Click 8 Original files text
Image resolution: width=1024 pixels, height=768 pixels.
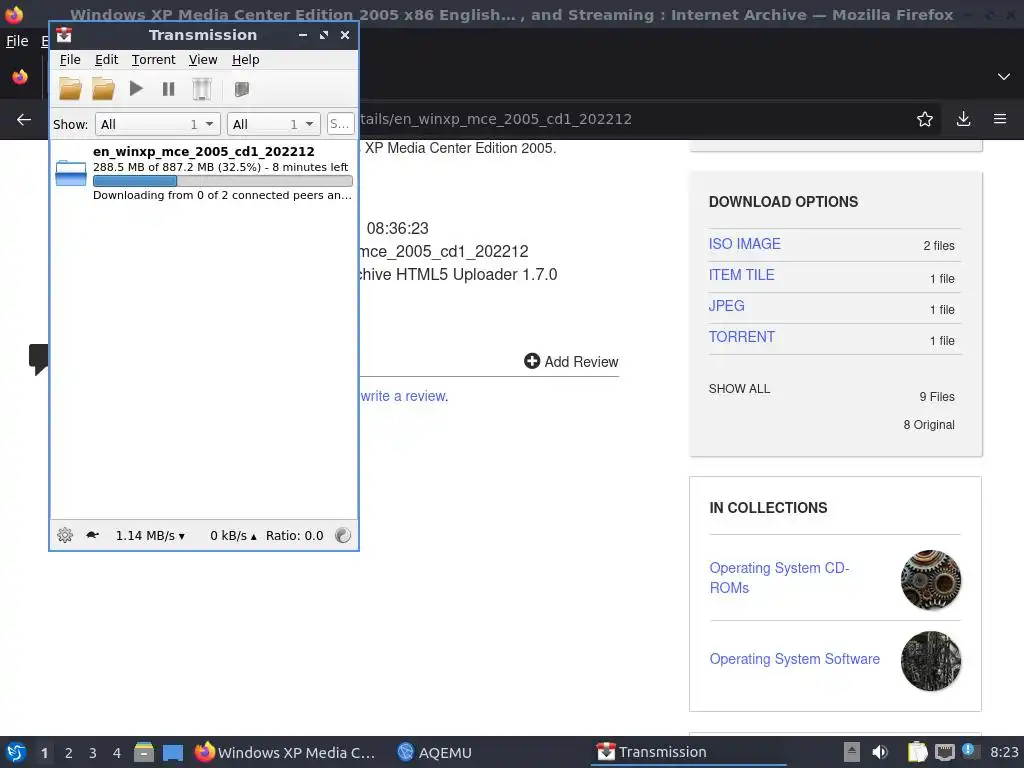point(929,424)
